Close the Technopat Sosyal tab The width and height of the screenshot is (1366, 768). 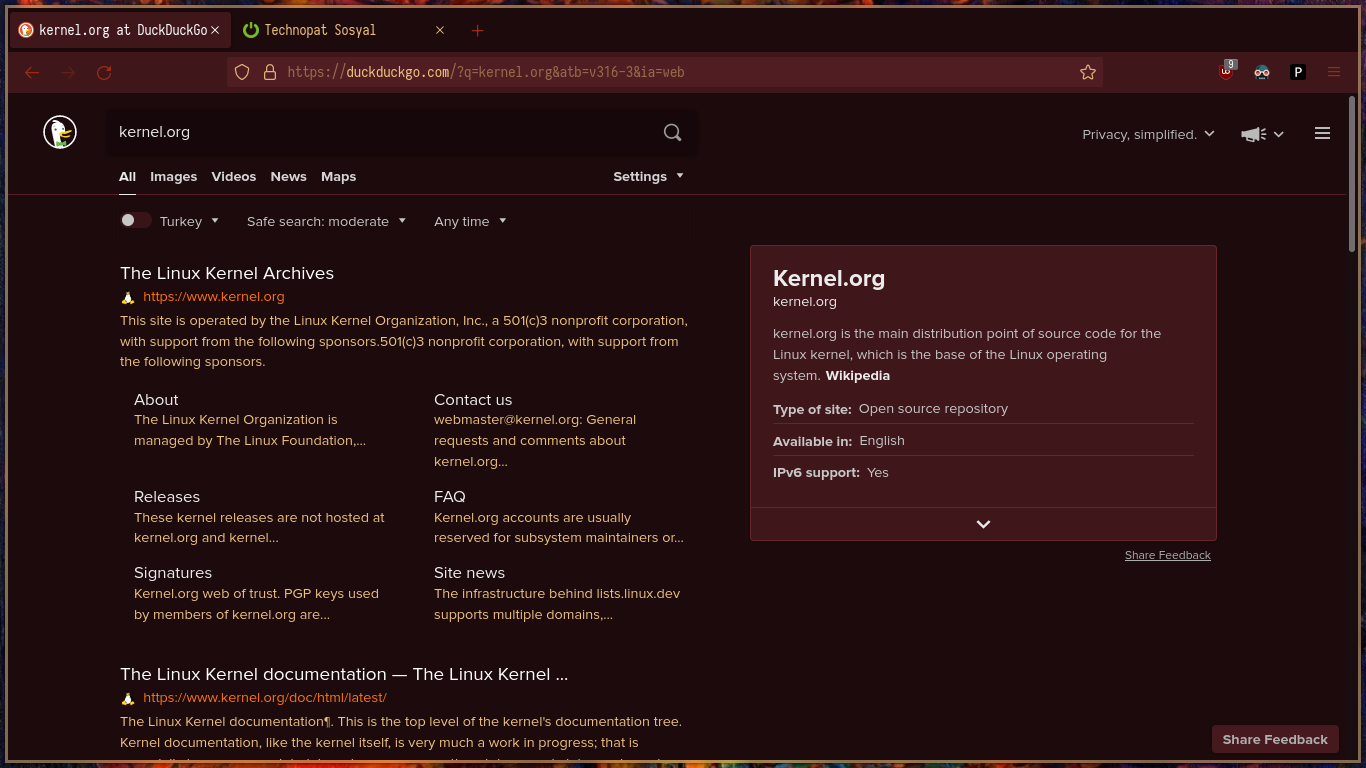440,30
